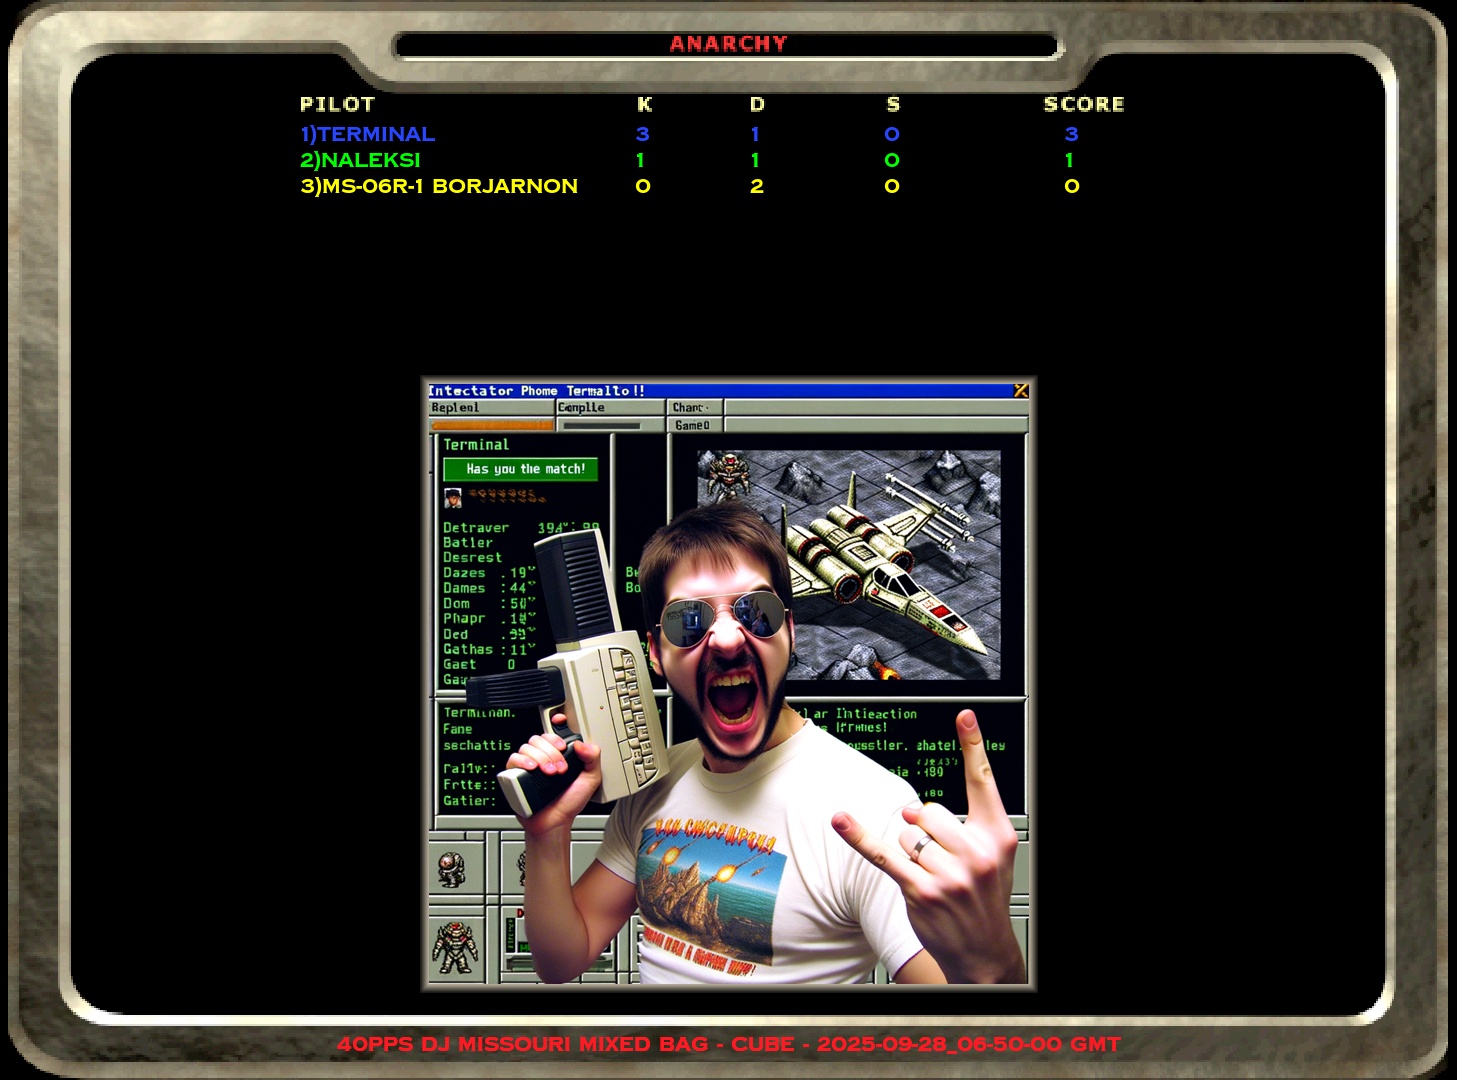
Task: Click the orange progress bar below Replenl
Action: pos(490,425)
